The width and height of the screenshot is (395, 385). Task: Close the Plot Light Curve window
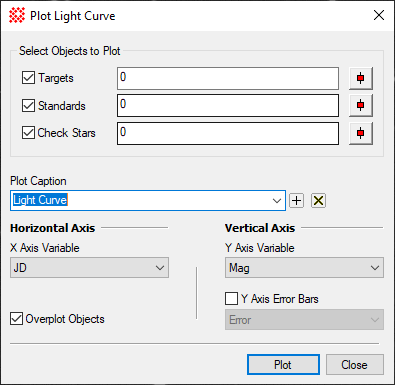pos(379,15)
